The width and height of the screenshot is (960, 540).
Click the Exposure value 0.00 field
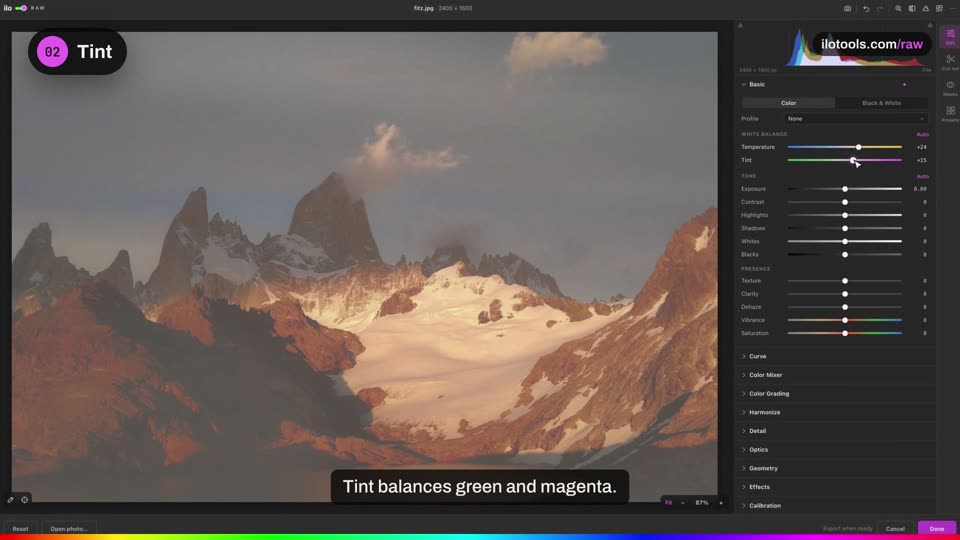[x=920, y=189]
